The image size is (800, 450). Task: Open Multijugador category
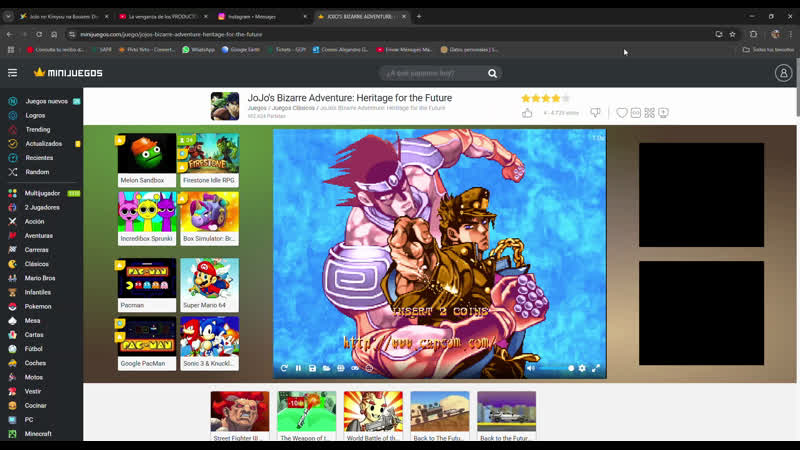pyautogui.click(x=42, y=193)
